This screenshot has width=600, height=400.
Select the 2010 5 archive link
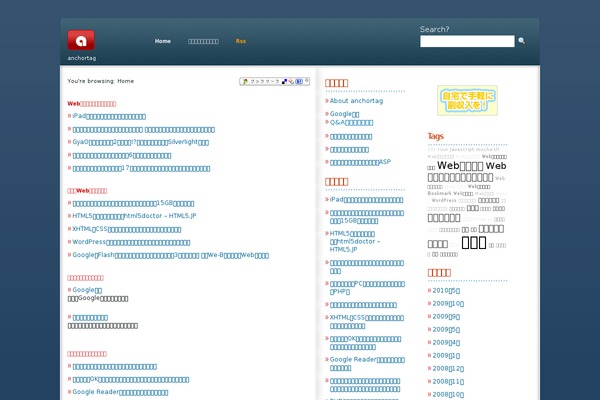pyautogui.click(x=446, y=291)
